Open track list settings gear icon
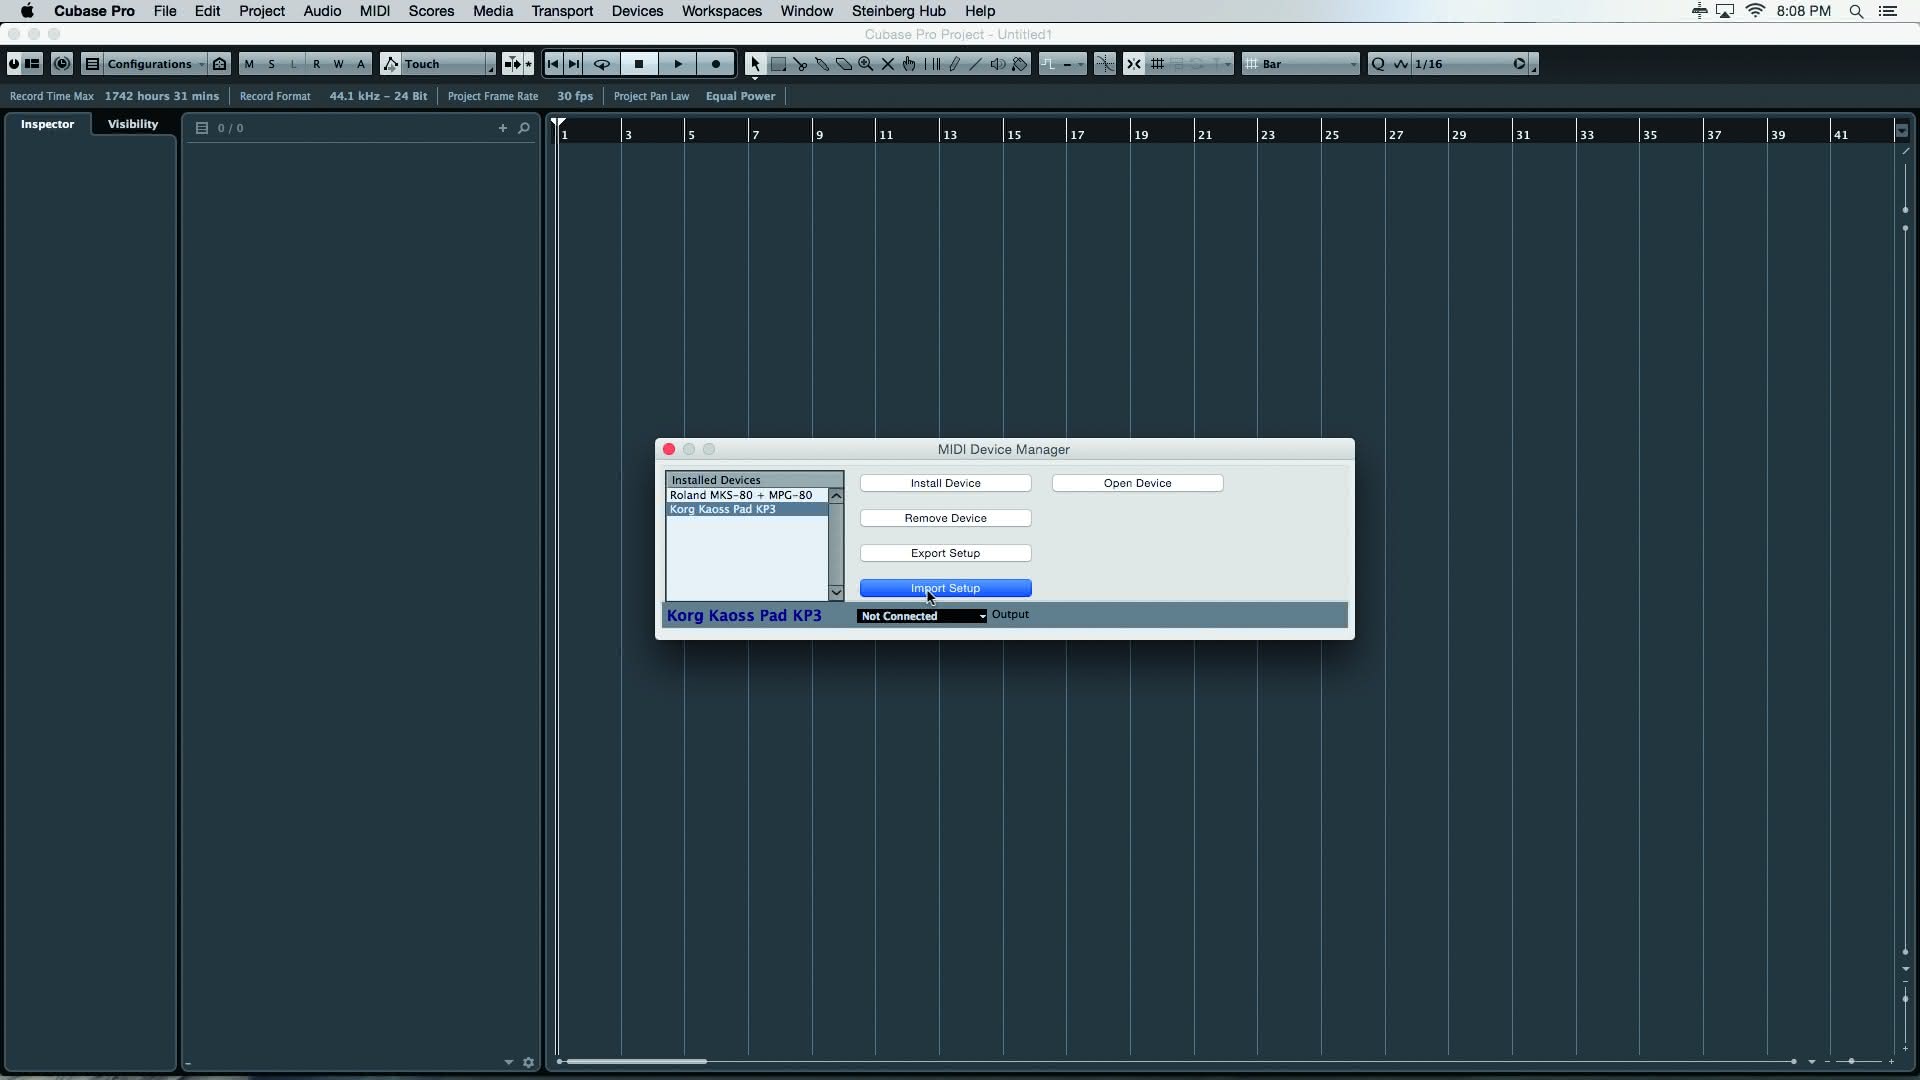Viewport: 1920px width, 1080px height. coord(529,1063)
